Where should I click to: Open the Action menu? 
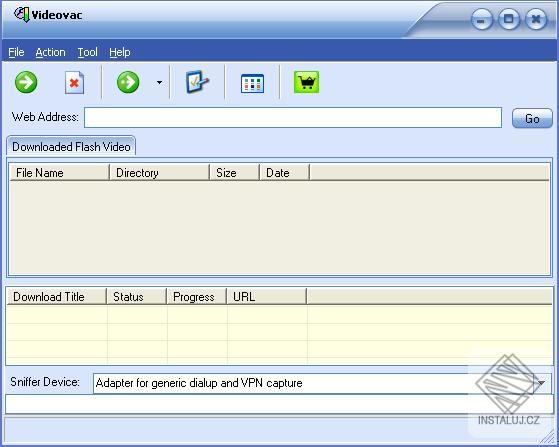(50, 52)
